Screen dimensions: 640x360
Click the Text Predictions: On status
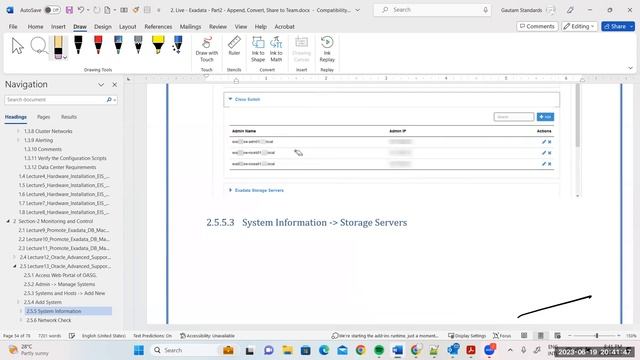point(152,336)
